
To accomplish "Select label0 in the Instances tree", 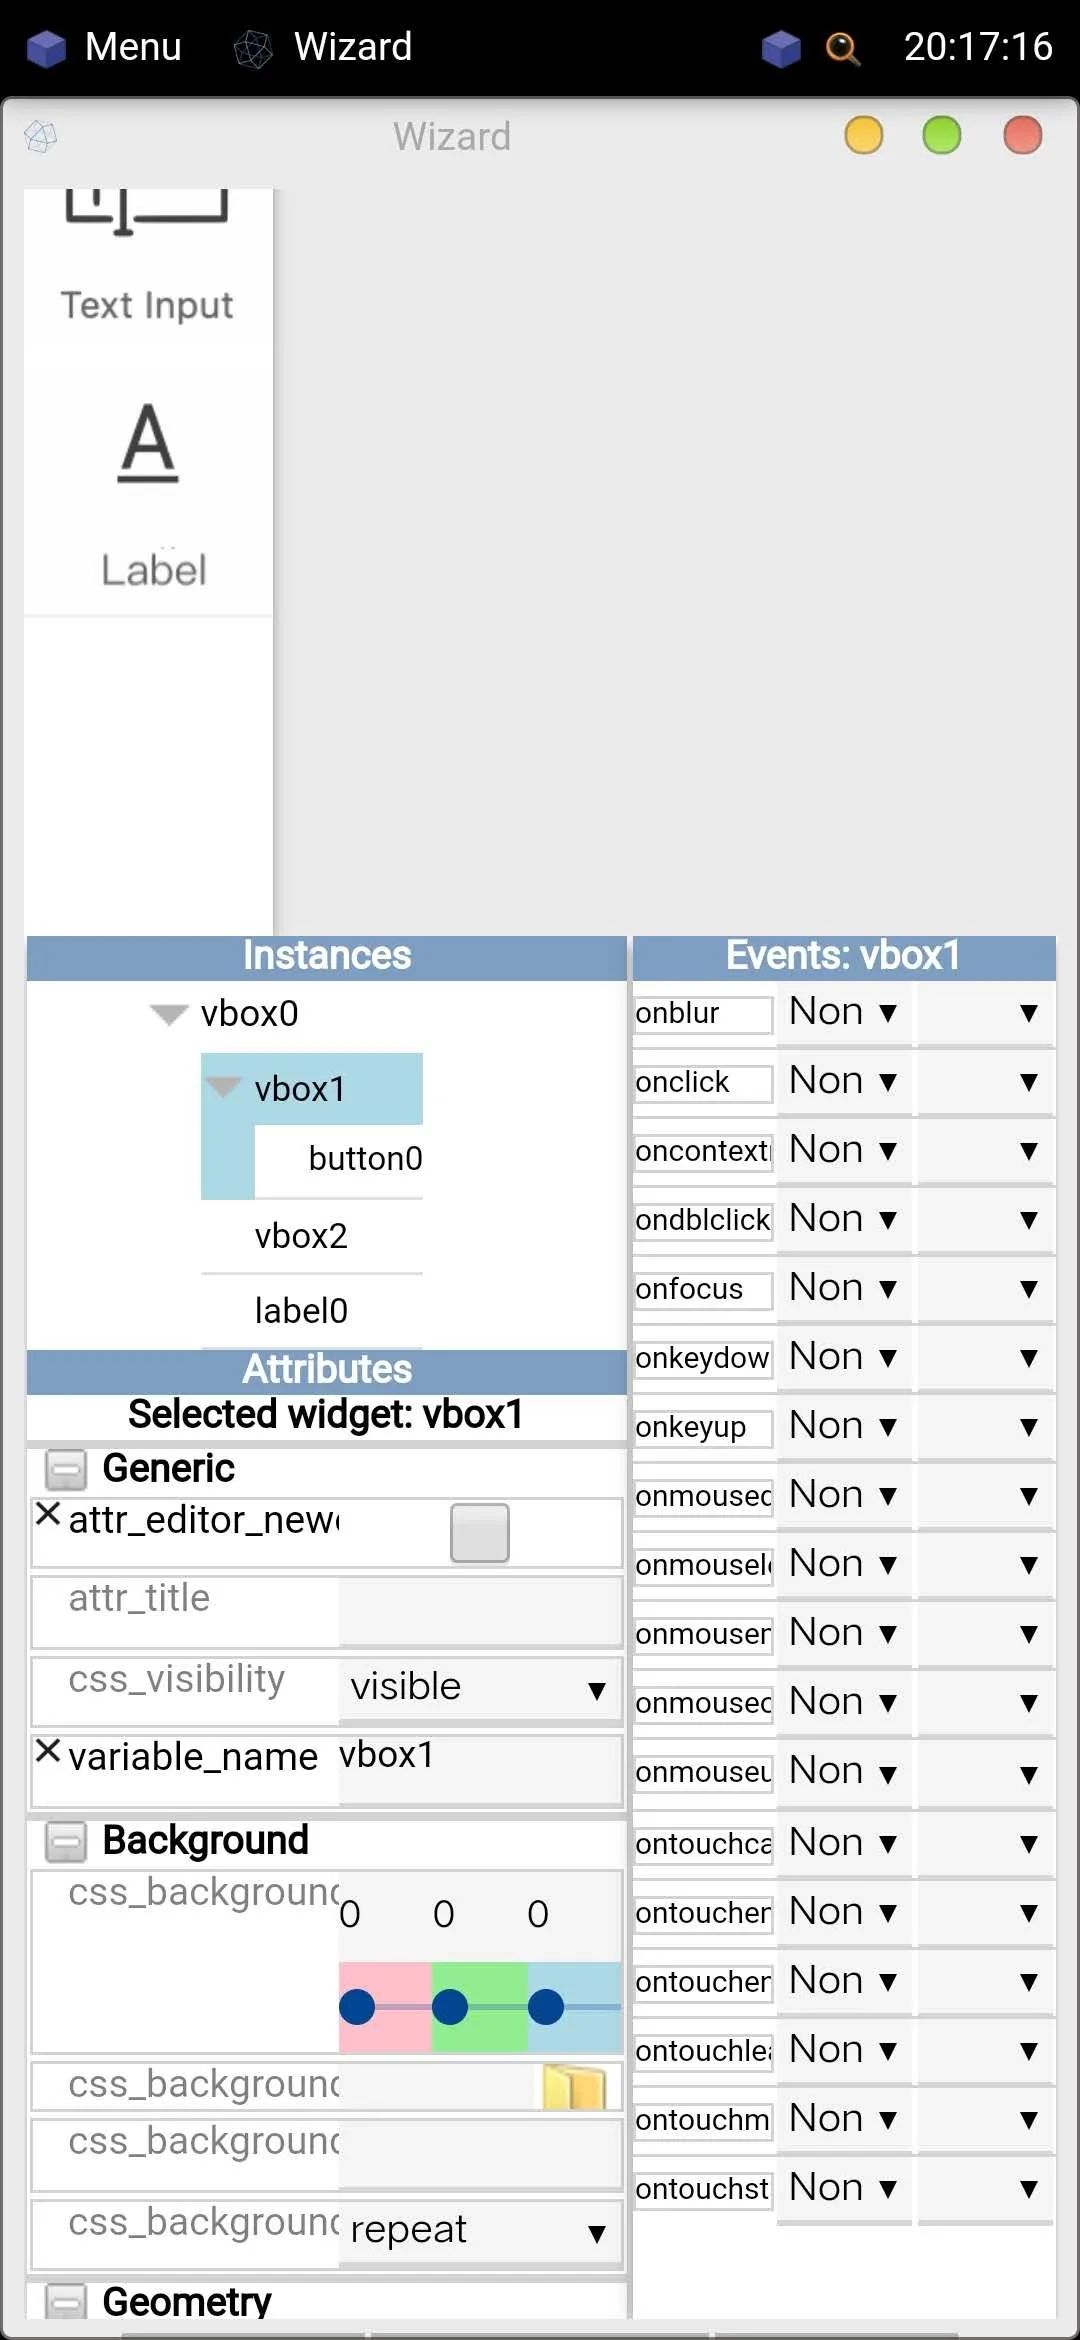I will click(301, 1310).
